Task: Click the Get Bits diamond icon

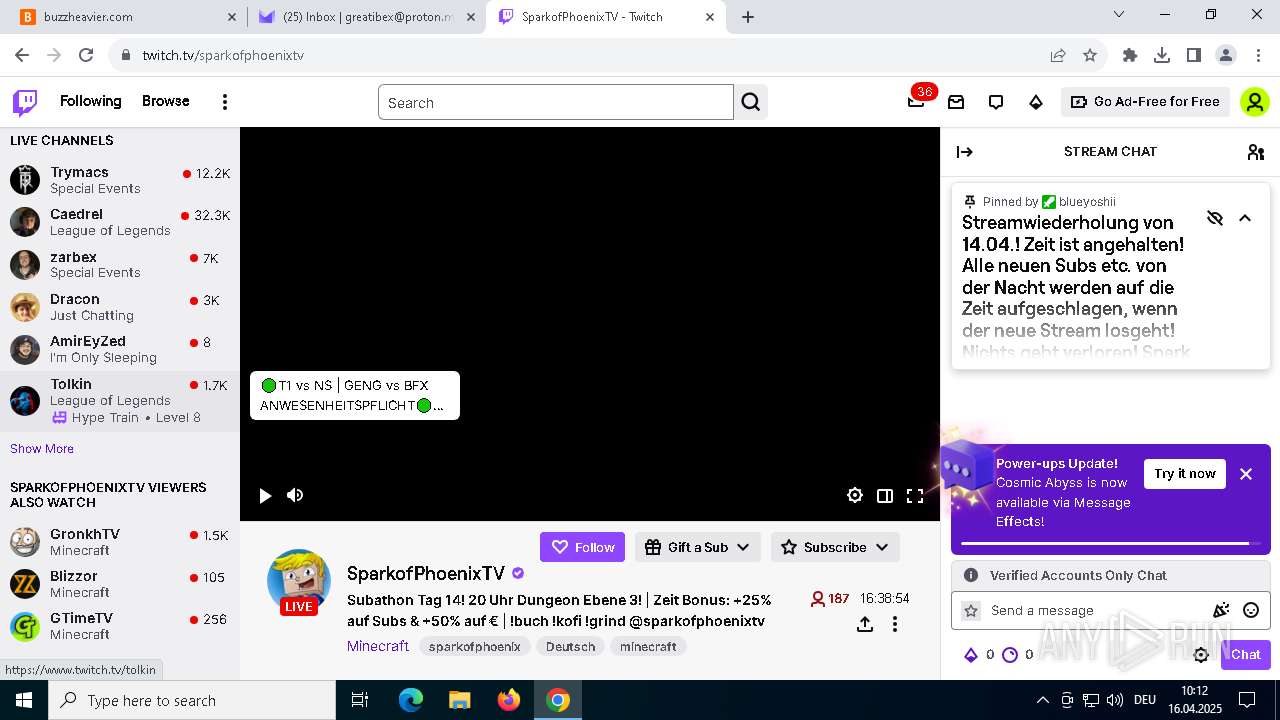Action: coord(1036,102)
